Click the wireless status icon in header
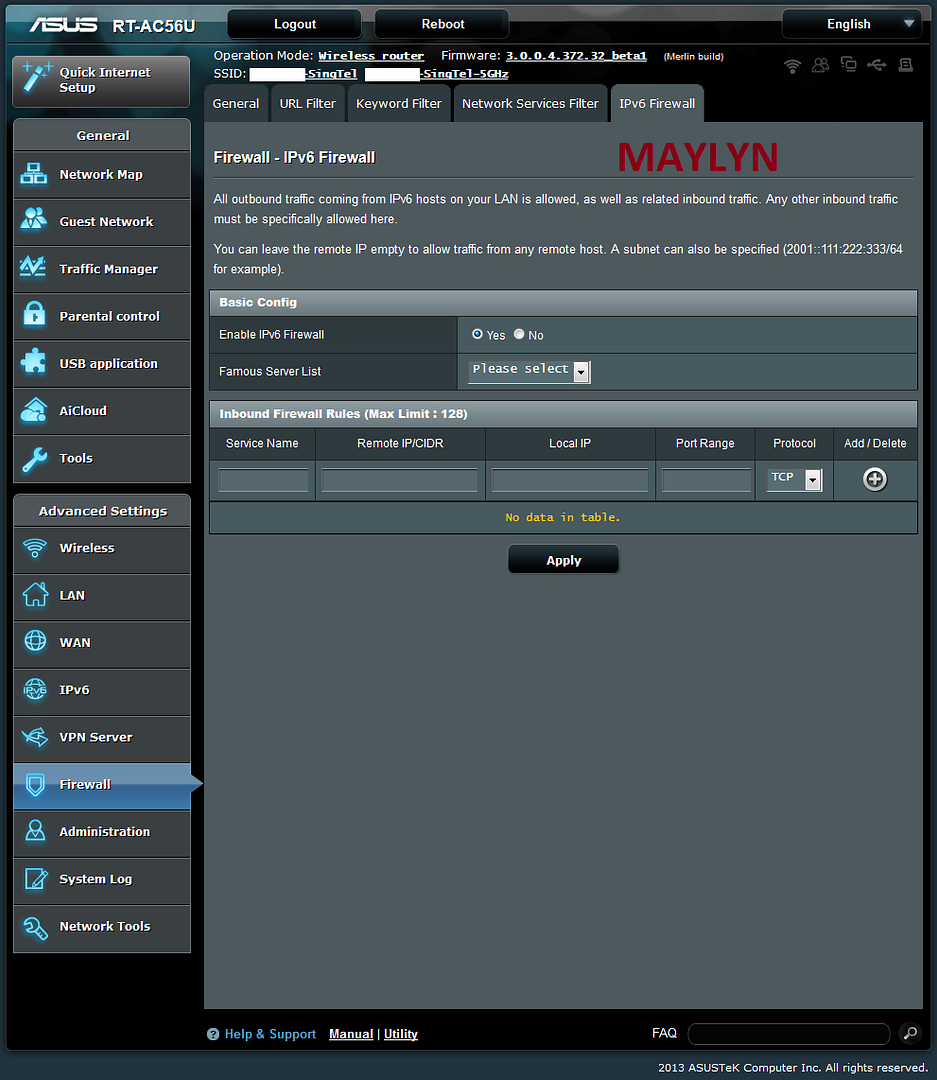Screen dimensions: 937x1080 792,66
